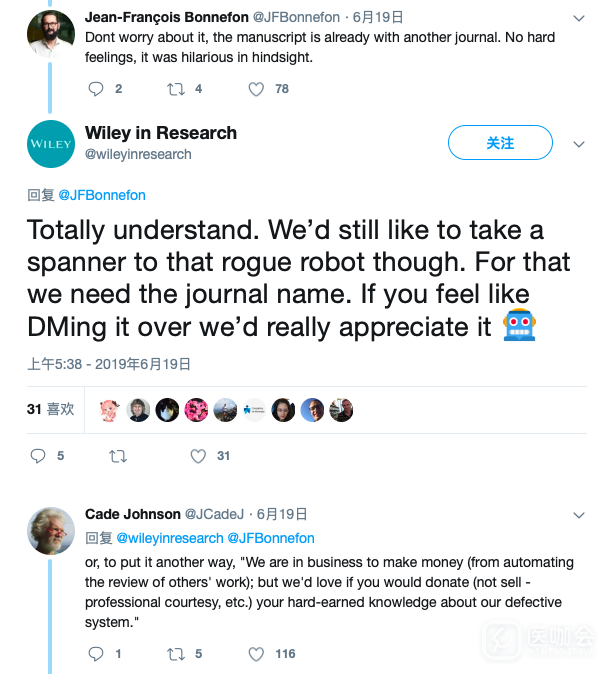Retweet Cade Johnson's tweet
614x674 pixels.
(x=176, y=654)
